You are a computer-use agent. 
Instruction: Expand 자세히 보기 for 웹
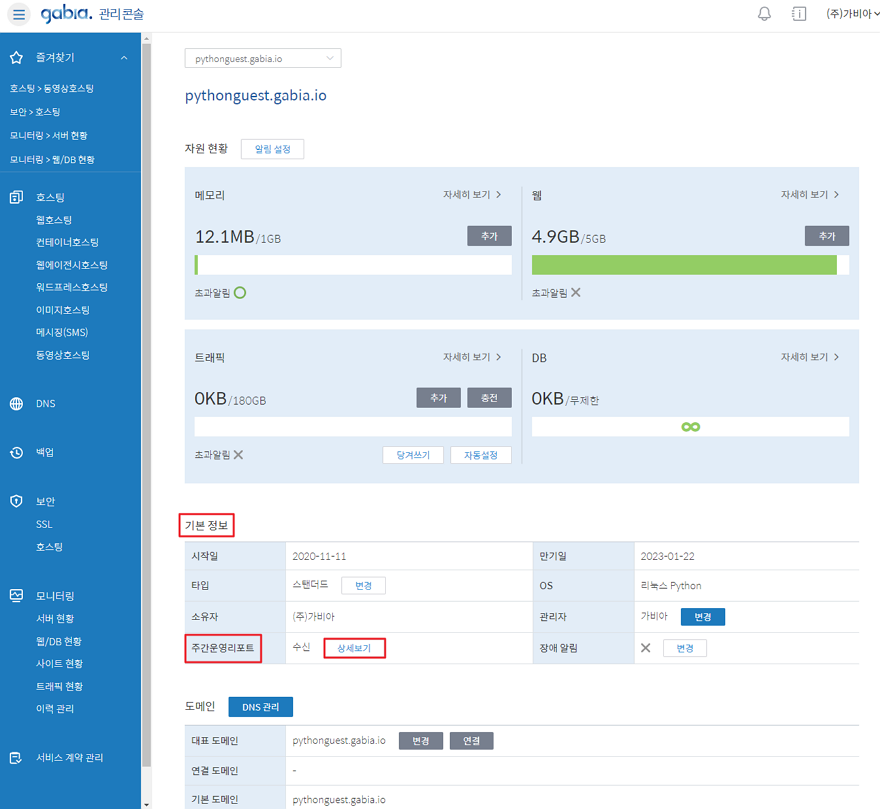tap(810, 194)
